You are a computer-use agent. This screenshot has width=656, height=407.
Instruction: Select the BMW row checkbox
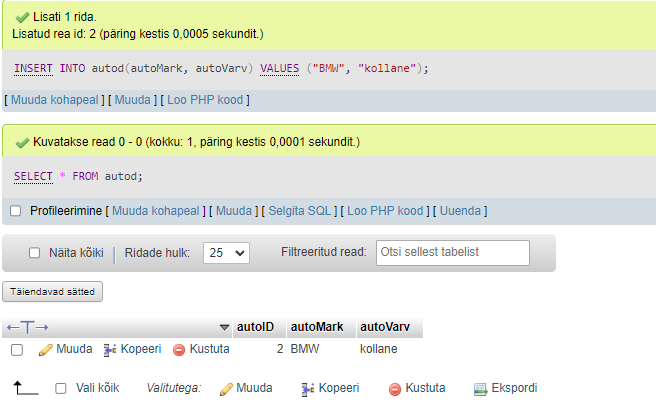coord(17,350)
